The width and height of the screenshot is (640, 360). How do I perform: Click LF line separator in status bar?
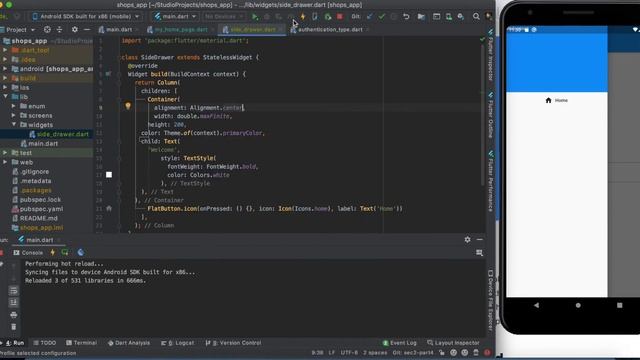tap(331, 353)
